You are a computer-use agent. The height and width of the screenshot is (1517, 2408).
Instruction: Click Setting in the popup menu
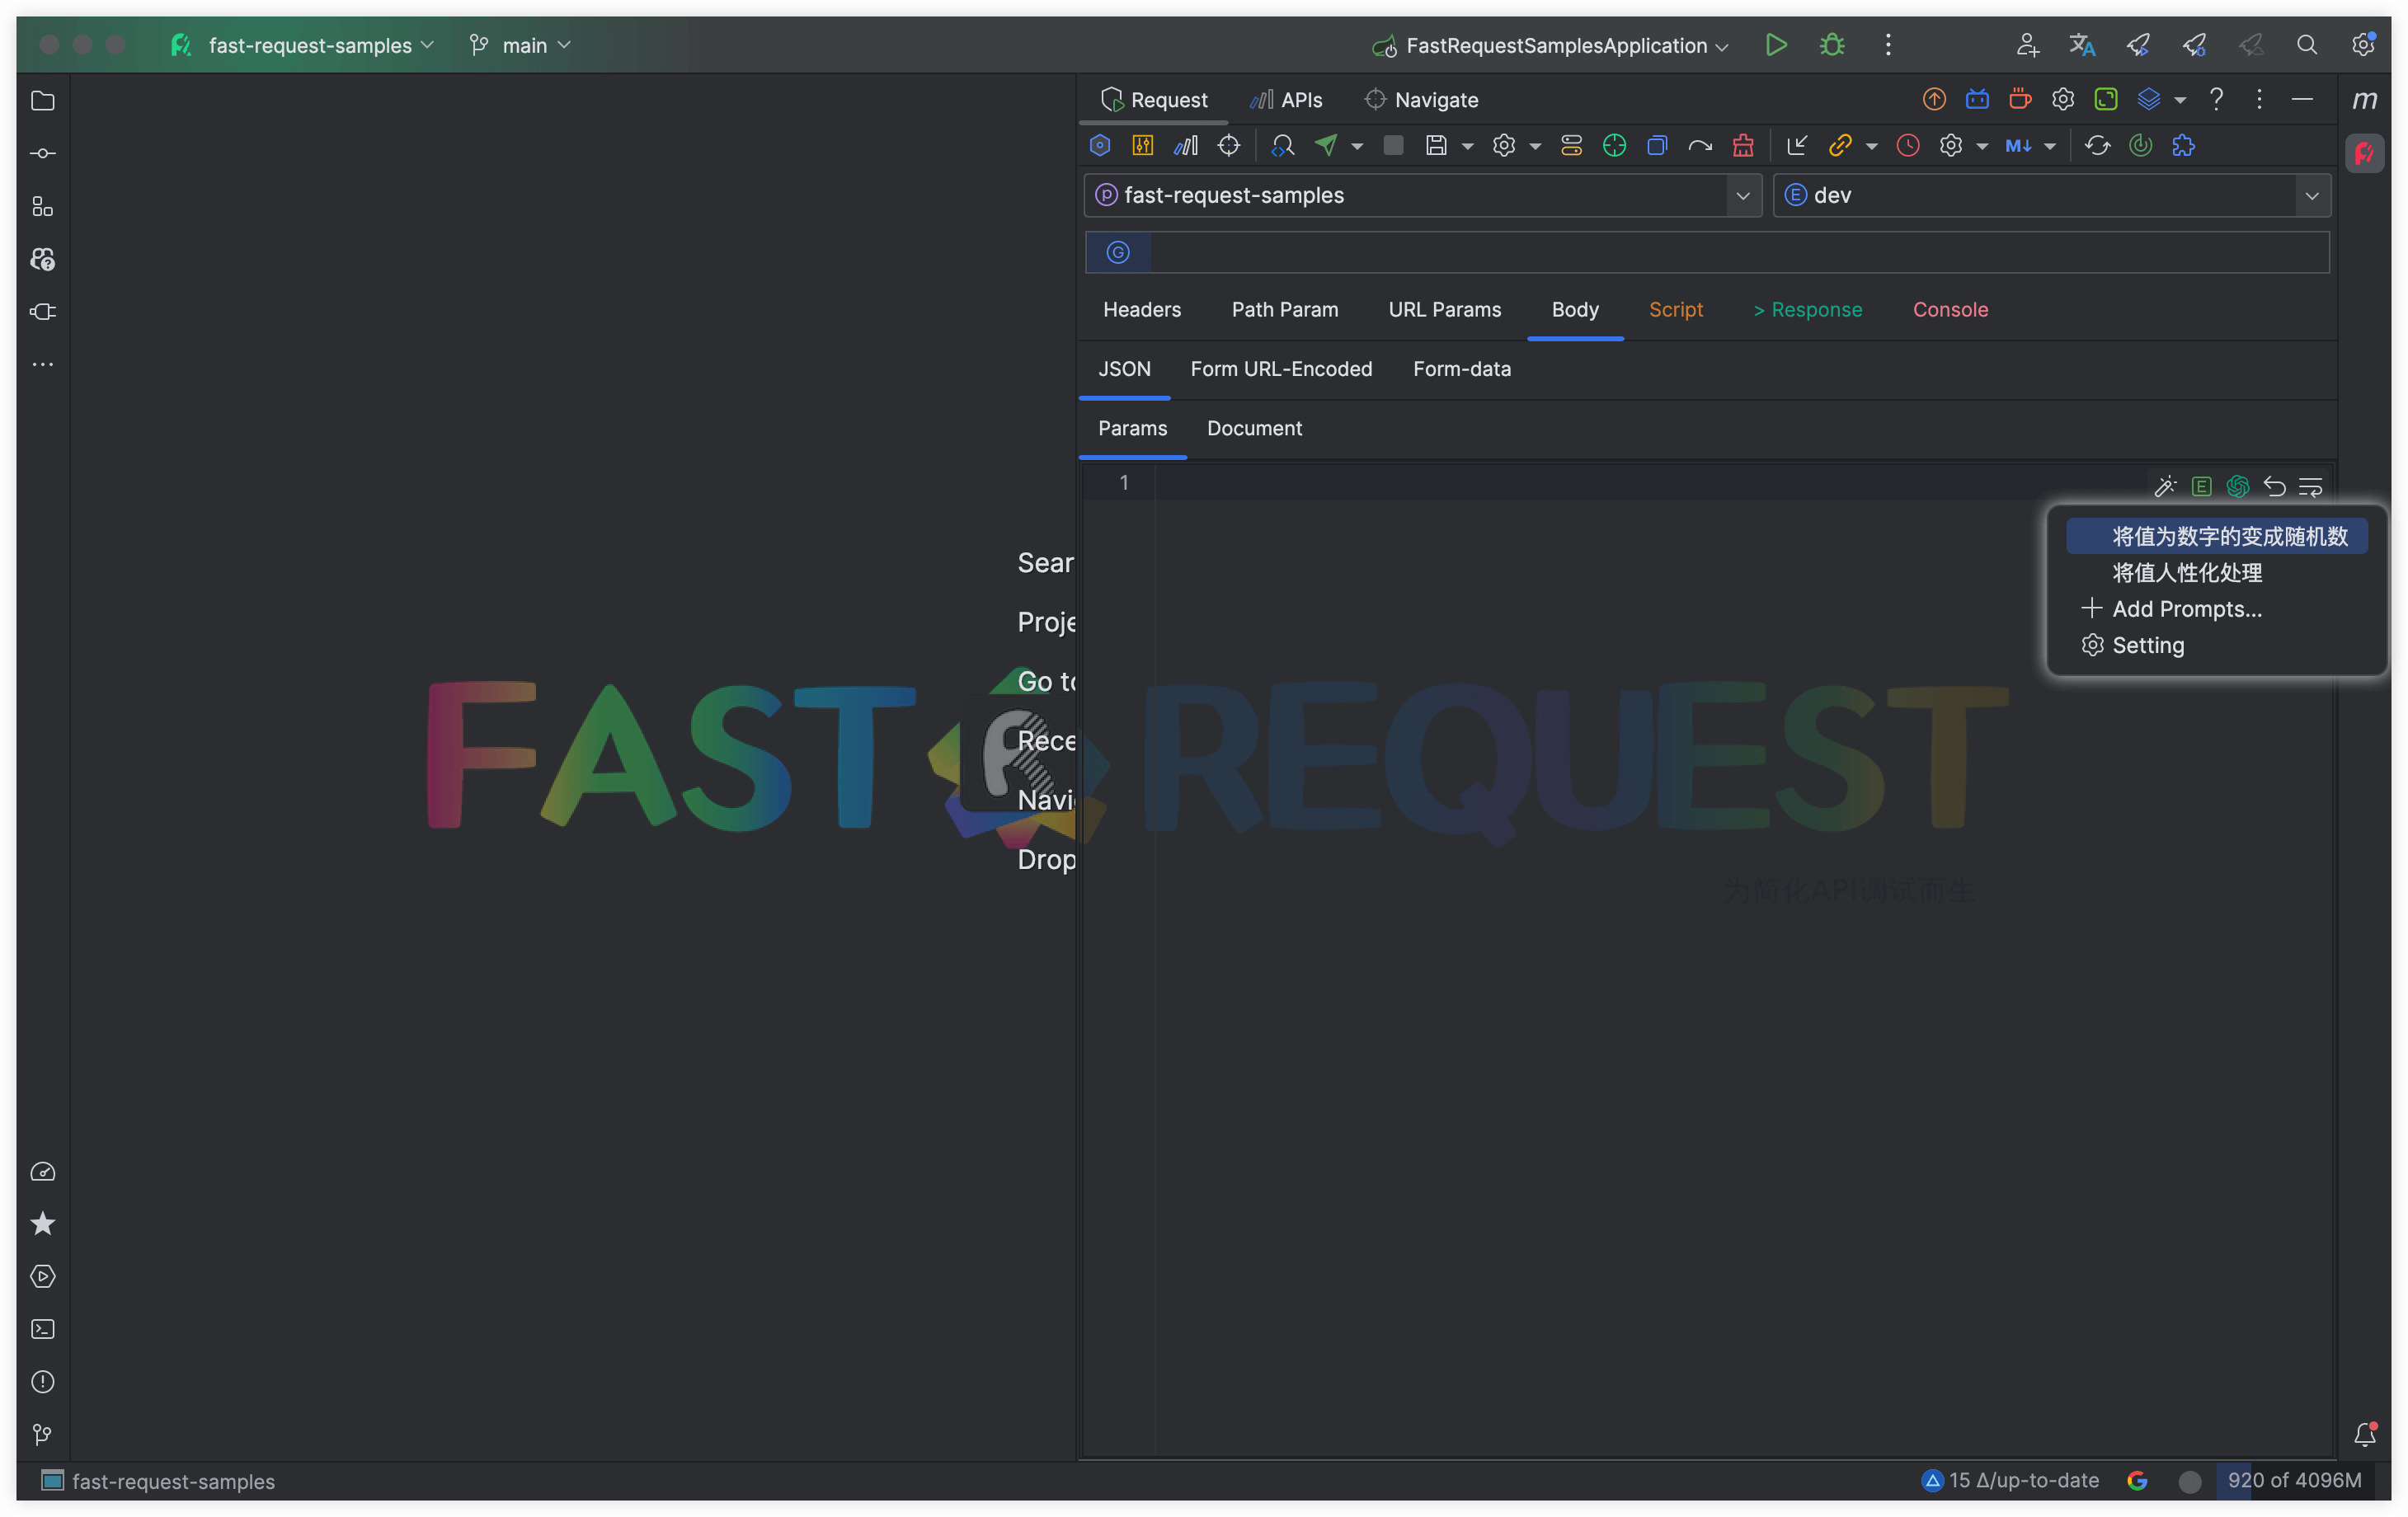(2147, 645)
